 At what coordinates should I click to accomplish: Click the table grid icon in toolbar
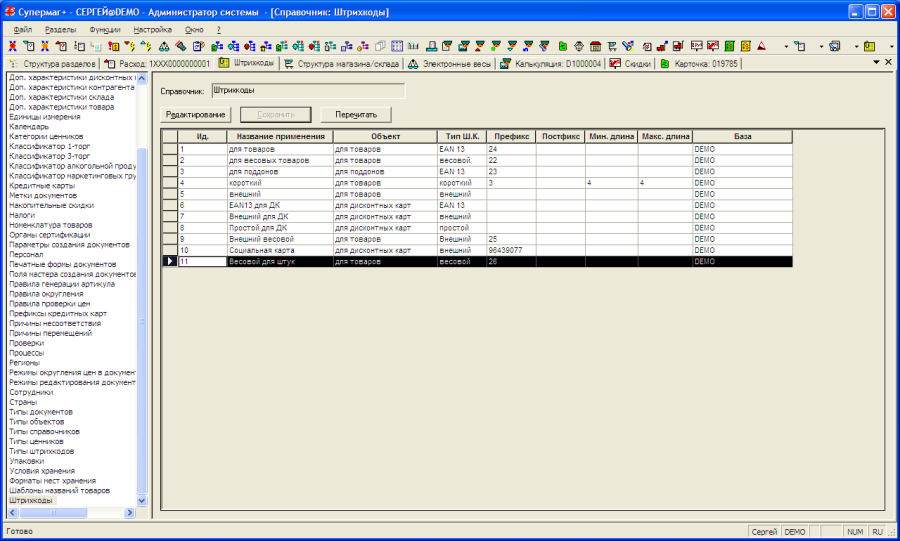[397, 46]
